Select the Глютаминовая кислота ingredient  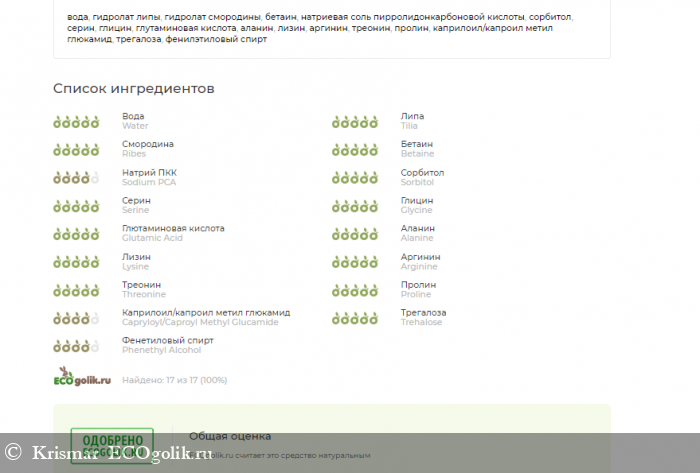point(173,228)
